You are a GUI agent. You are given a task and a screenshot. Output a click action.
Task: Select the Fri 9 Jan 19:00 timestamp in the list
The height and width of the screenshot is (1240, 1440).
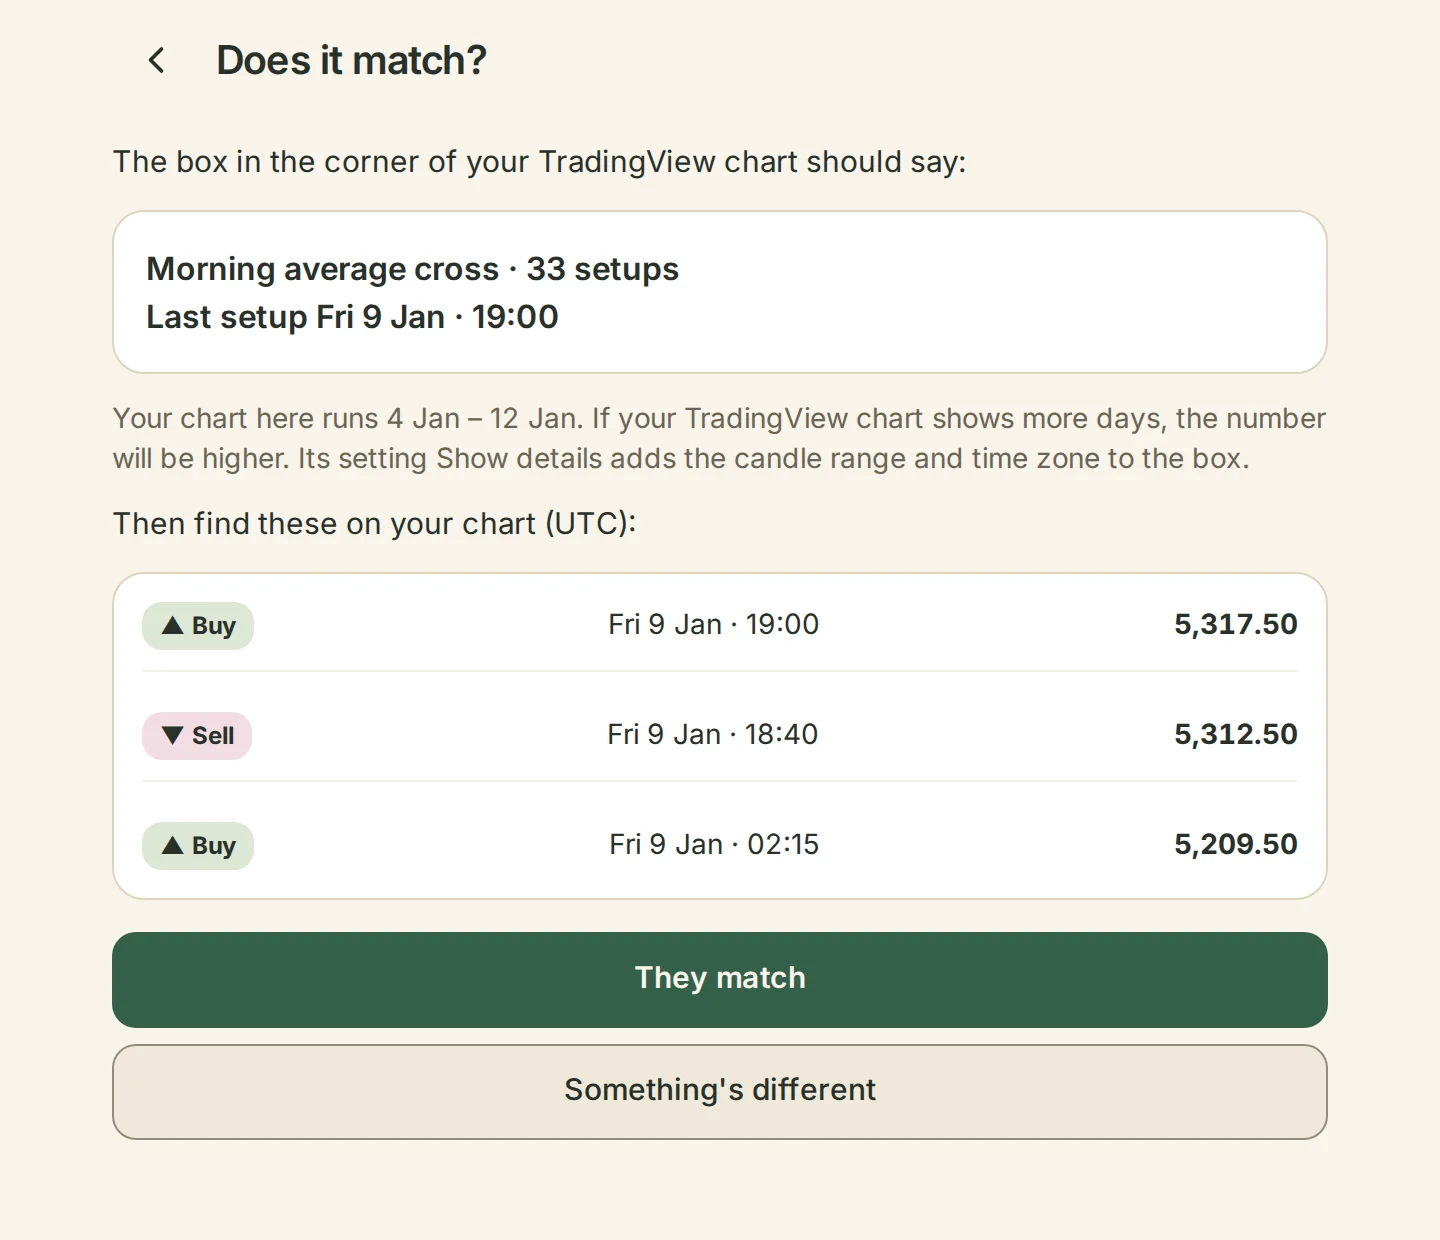pos(714,624)
